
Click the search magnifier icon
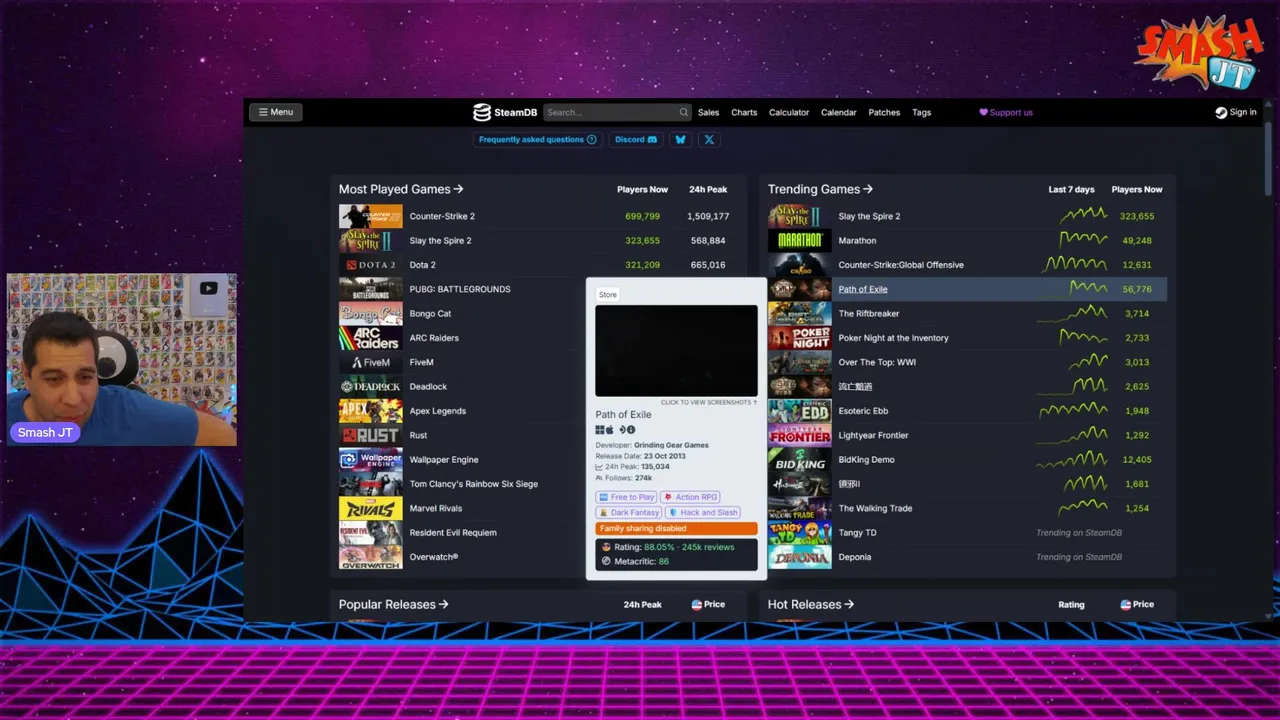click(683, 112)
